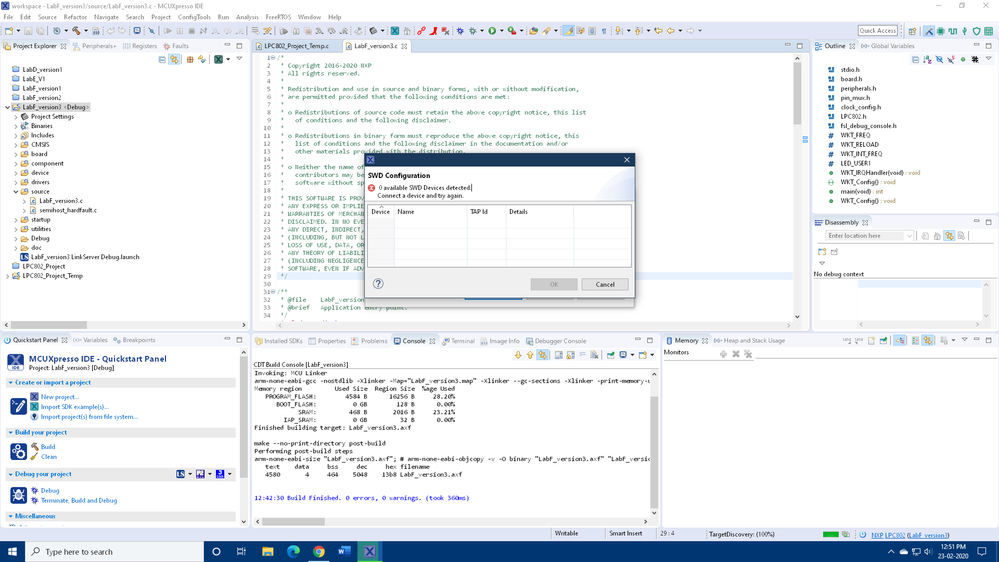Sort by the Device column header
Screen dimensions: 999x562
pyautogui.click(x=380, y=212)
